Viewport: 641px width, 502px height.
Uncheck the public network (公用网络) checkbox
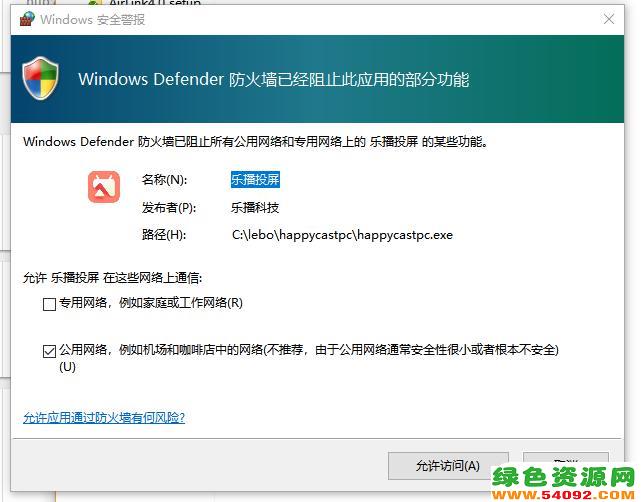point(49,351)
